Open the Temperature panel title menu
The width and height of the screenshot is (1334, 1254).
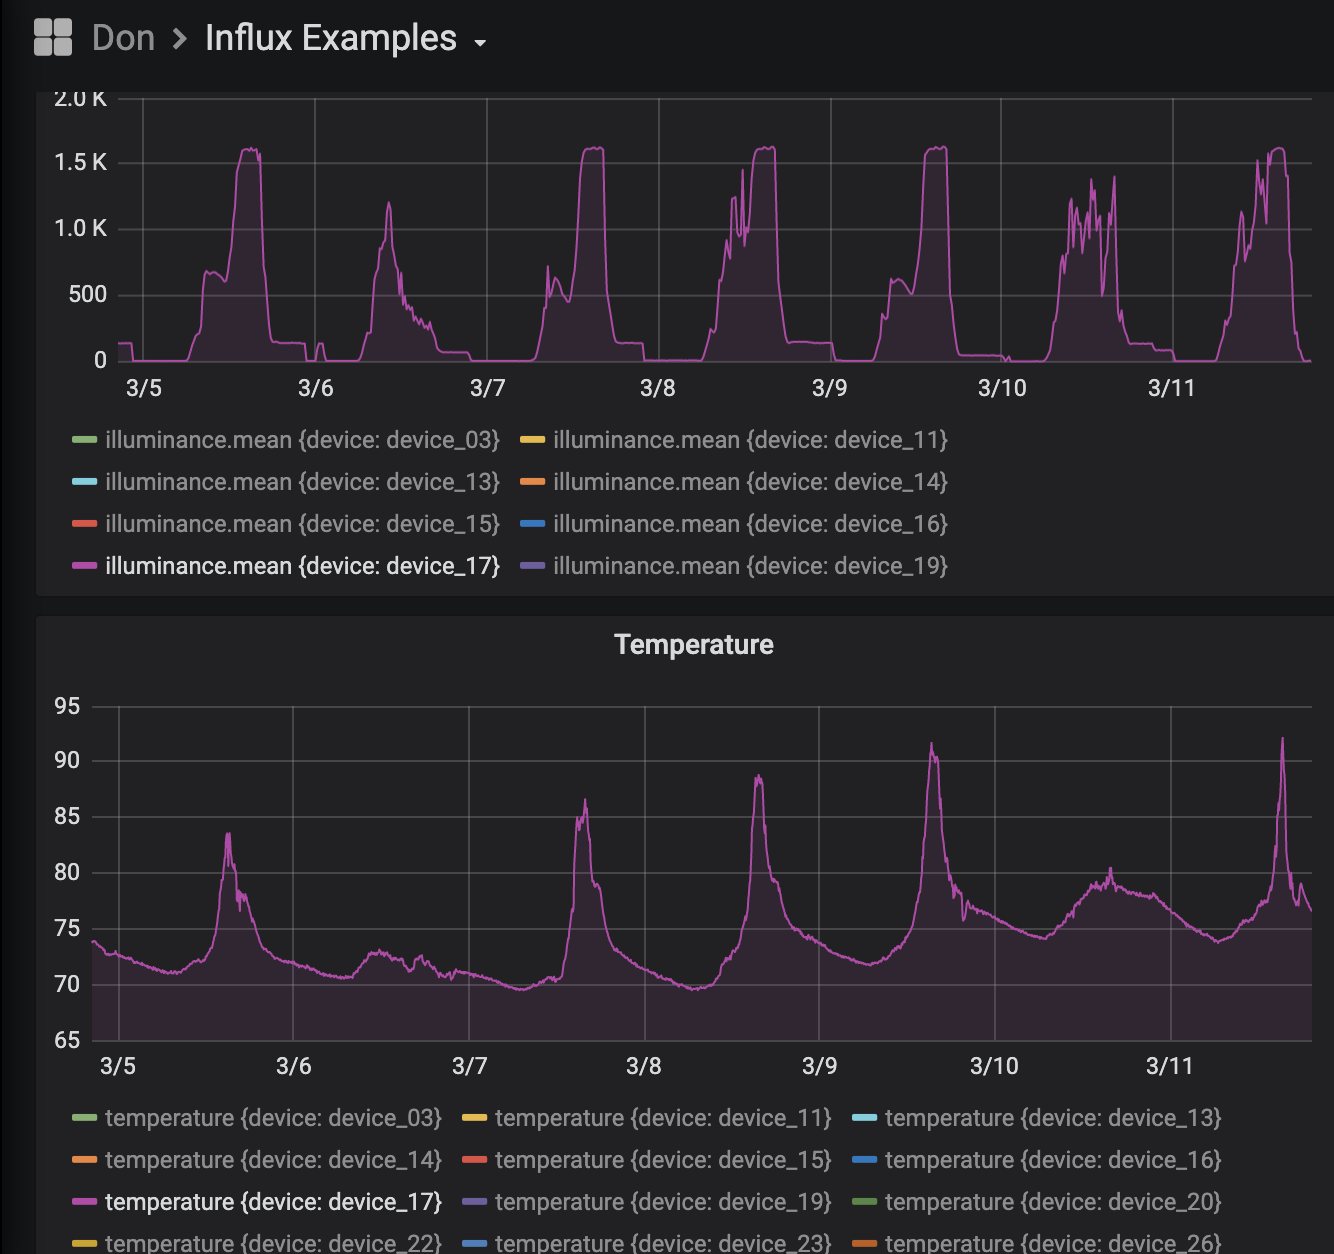click(x=694, y=645)
